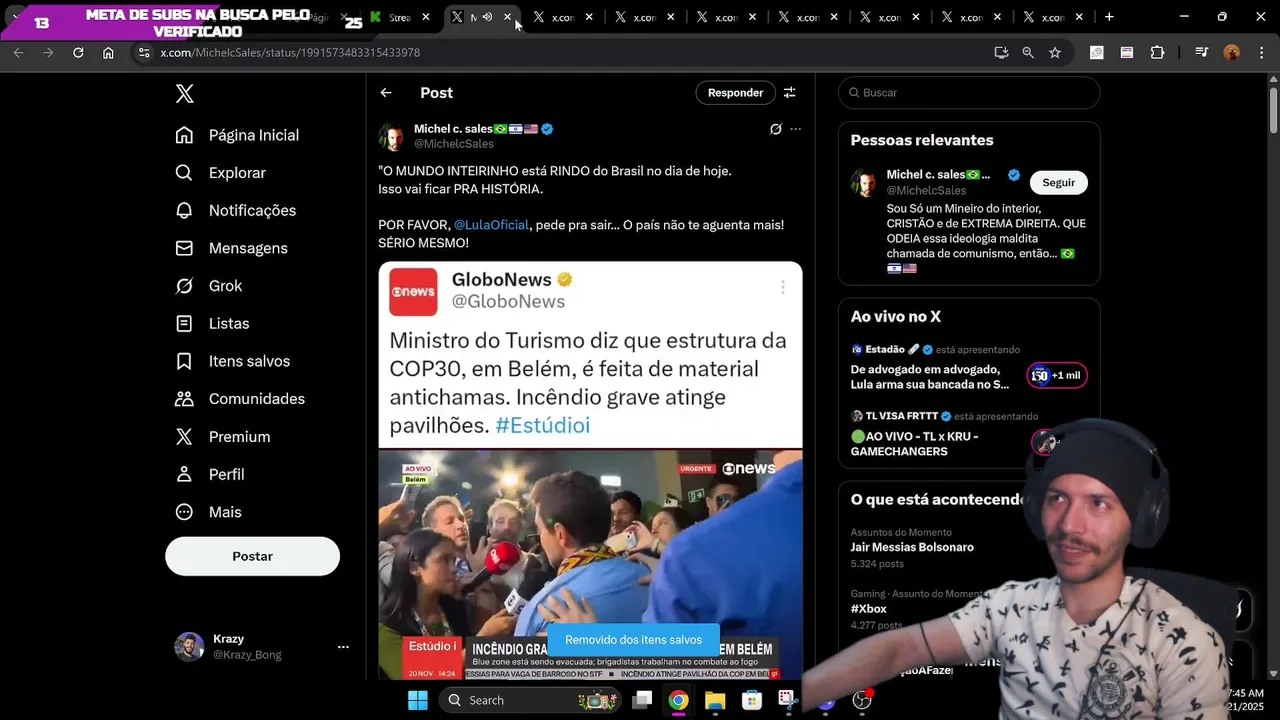The height and width of the screenshot is (720, 1280).
Task: Open the #Xbox trending topic
Action: (869, 609)
